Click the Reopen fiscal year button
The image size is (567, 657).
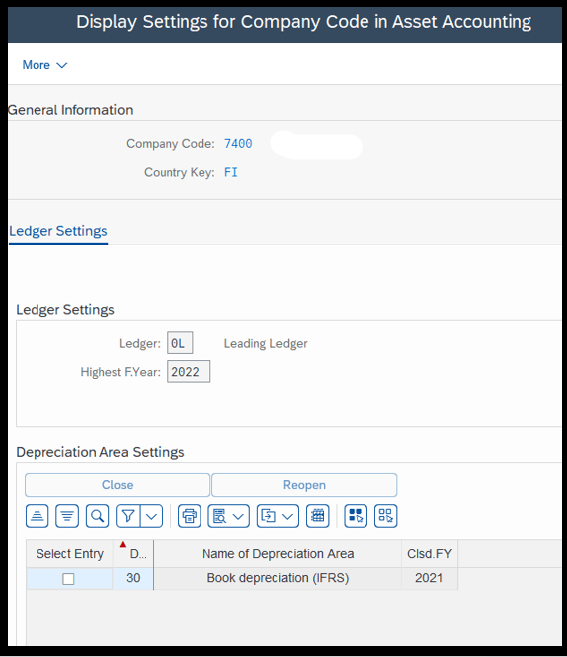tap(304, 485)
